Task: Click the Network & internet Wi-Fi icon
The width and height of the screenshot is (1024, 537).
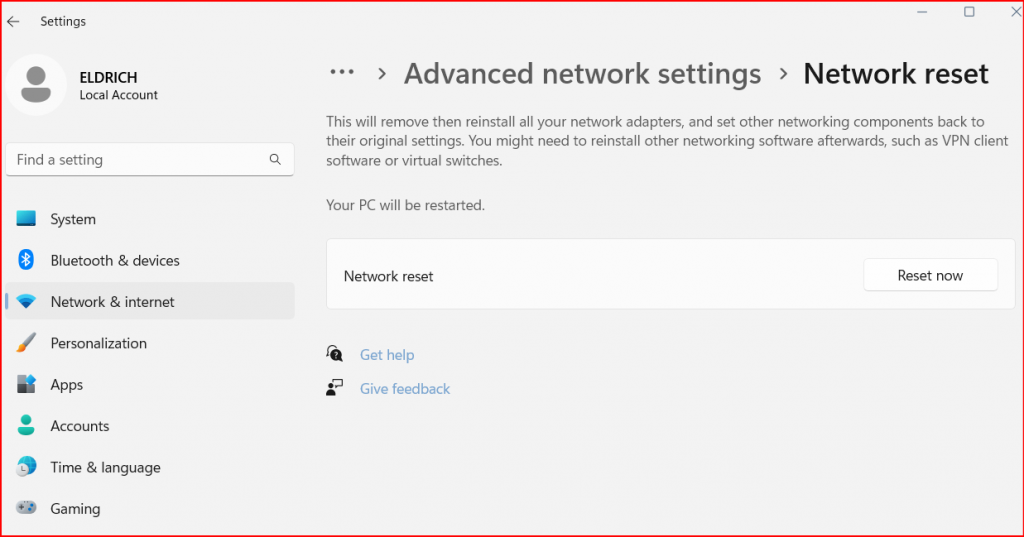Action: tap(26, 301)
